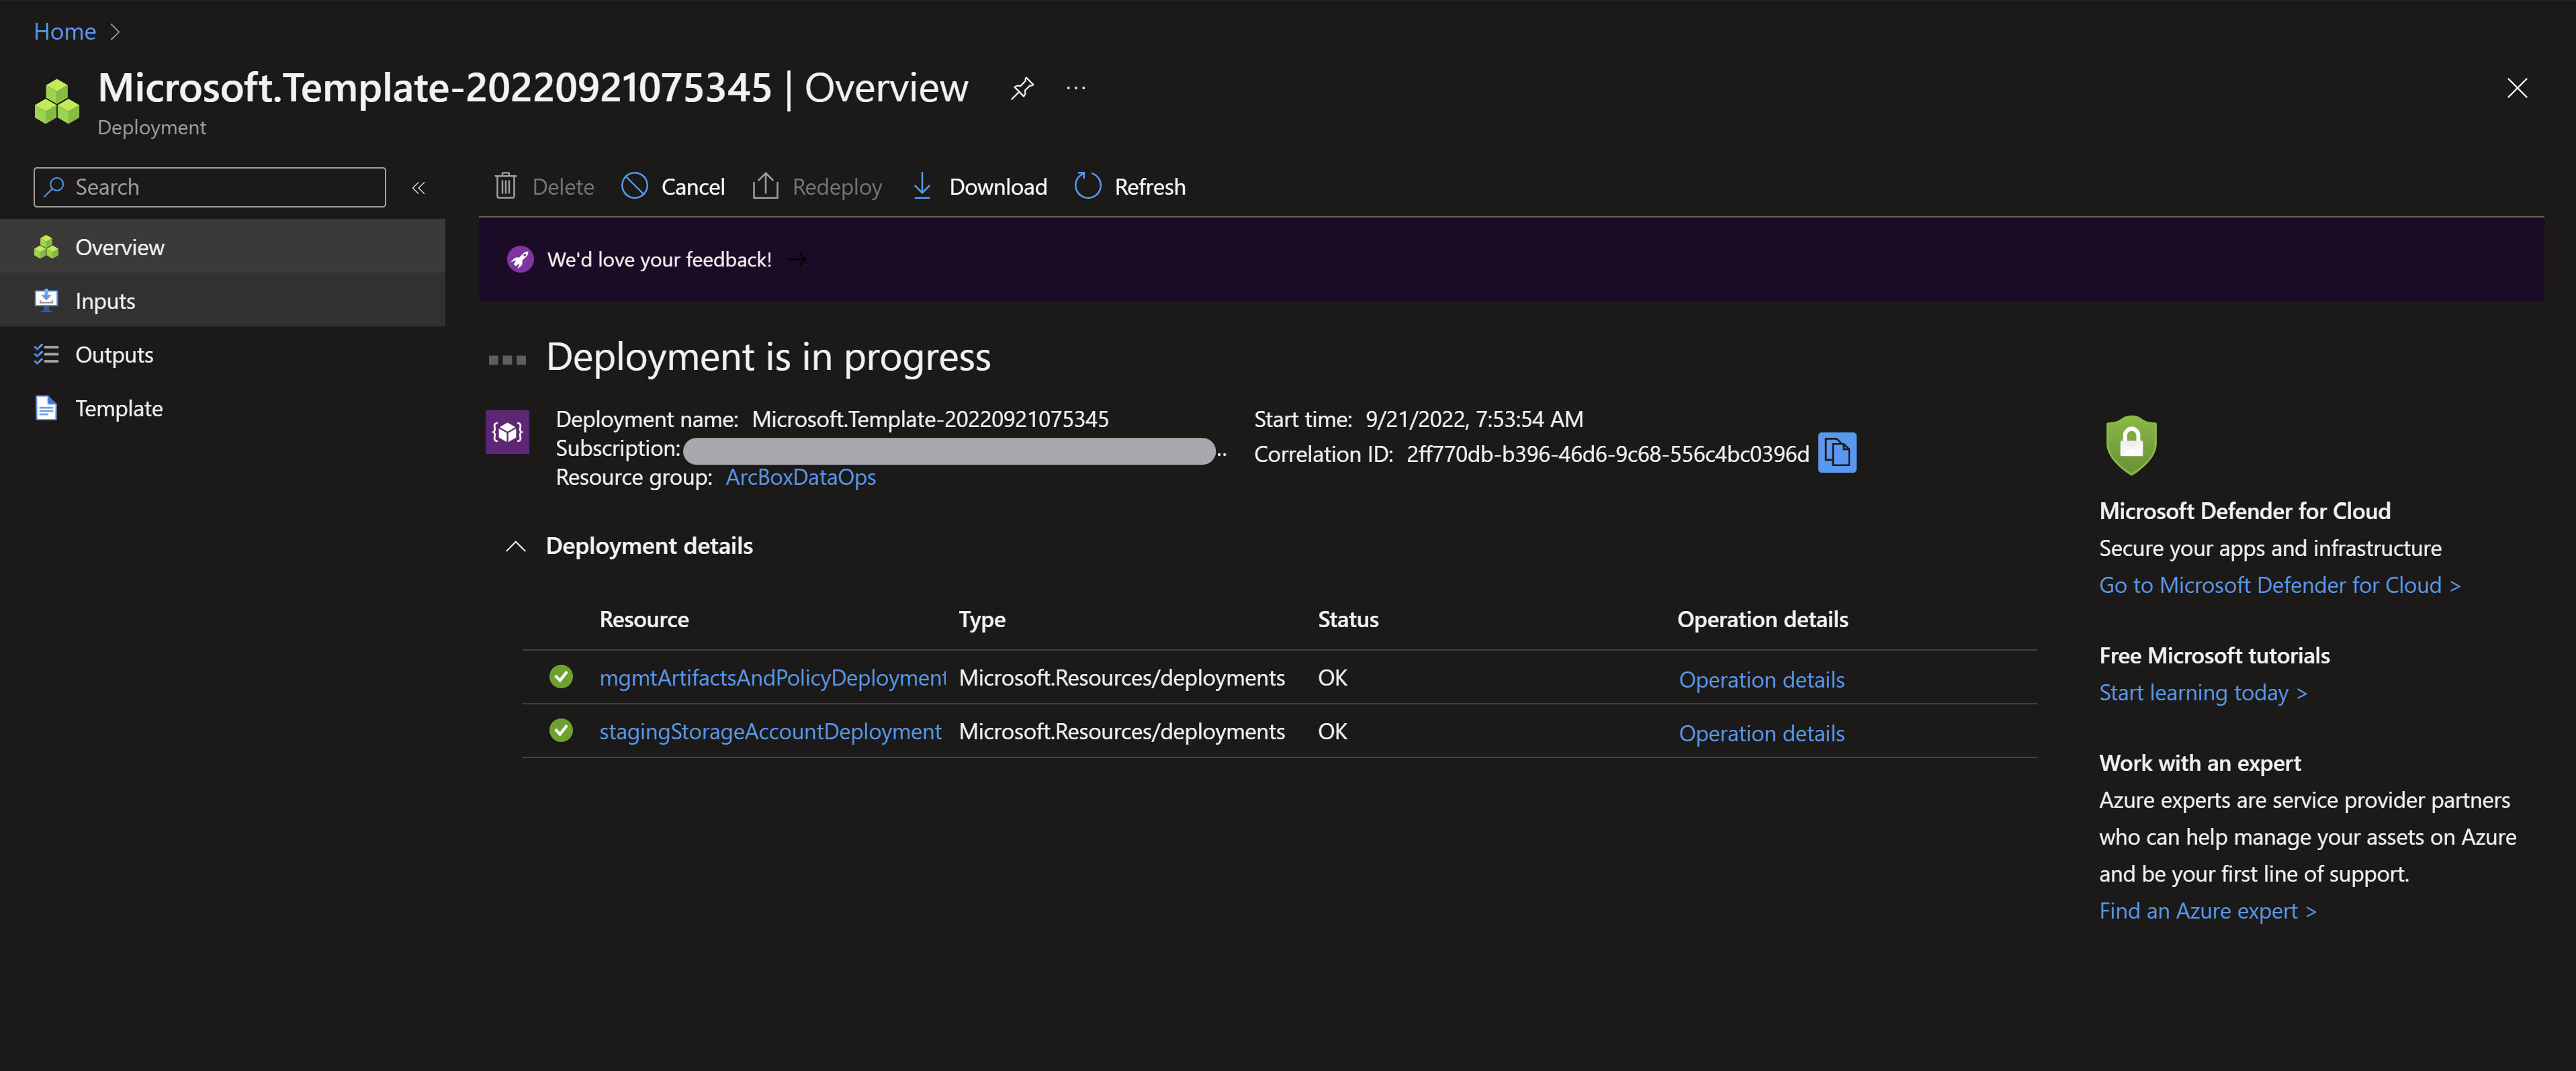
Task: Click Find an Azure expert link
Action: [x=2206, y=910]
